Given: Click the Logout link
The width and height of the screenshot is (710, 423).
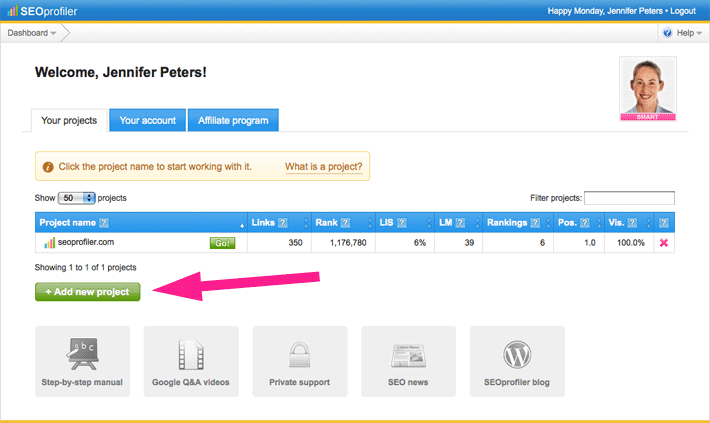Looking at the screenshot, I should pos(682,10).
